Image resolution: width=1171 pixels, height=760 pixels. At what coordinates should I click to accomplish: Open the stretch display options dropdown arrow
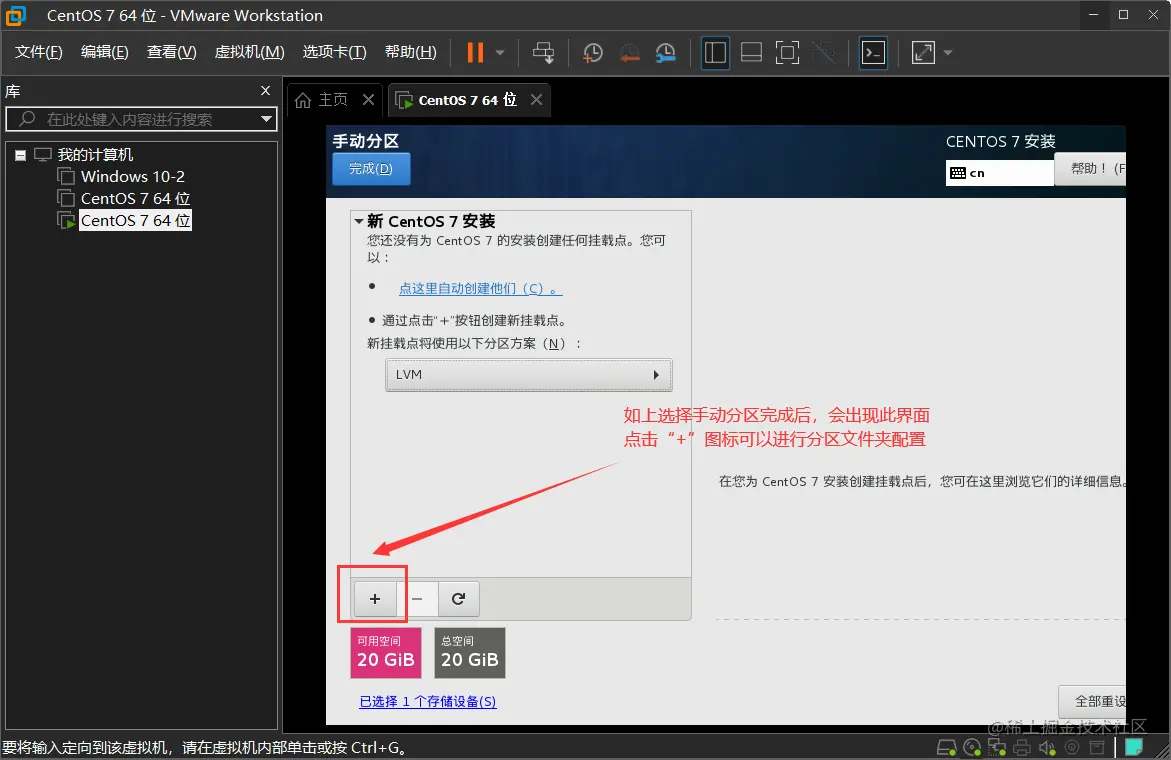(x=948, y=52)
